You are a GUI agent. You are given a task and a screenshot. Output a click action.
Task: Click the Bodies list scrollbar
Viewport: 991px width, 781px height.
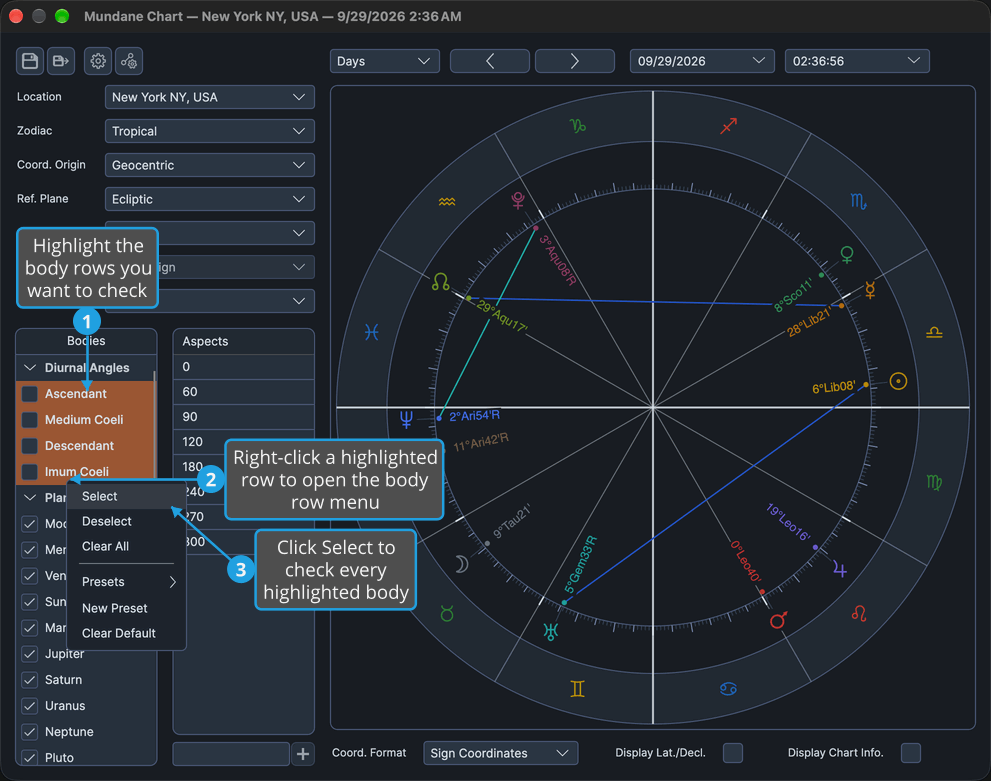pyautogui.click(x=155, y=427)
